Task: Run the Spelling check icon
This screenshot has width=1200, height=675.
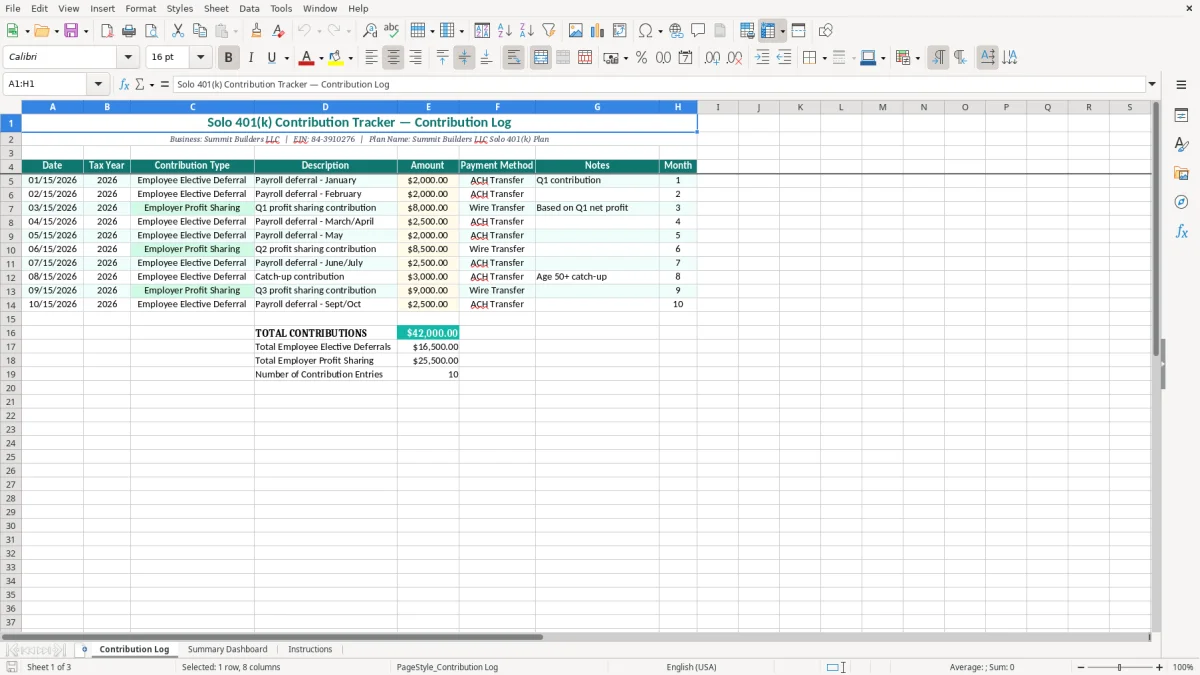Action: click(x=392, y=31)
